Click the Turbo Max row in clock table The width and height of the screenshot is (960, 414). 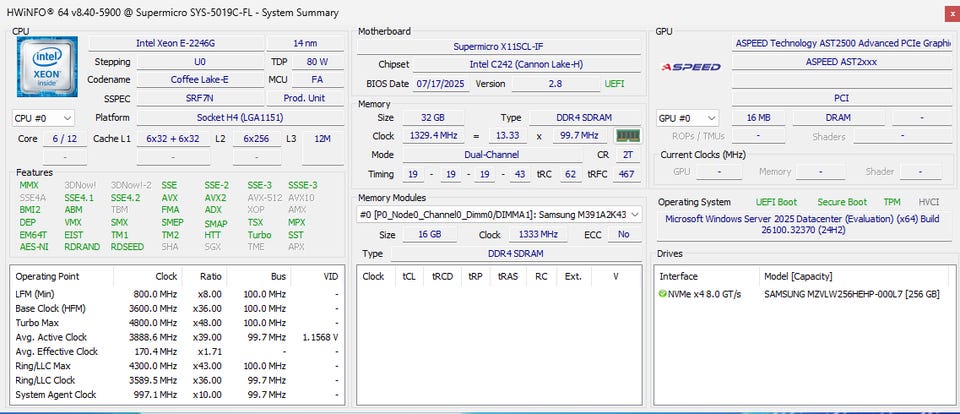(37, 323)
